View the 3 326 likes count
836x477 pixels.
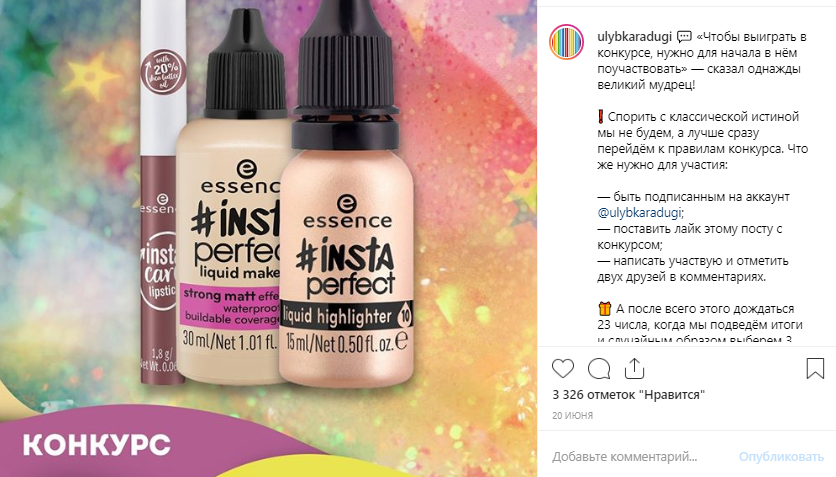(x=629, y=395)
